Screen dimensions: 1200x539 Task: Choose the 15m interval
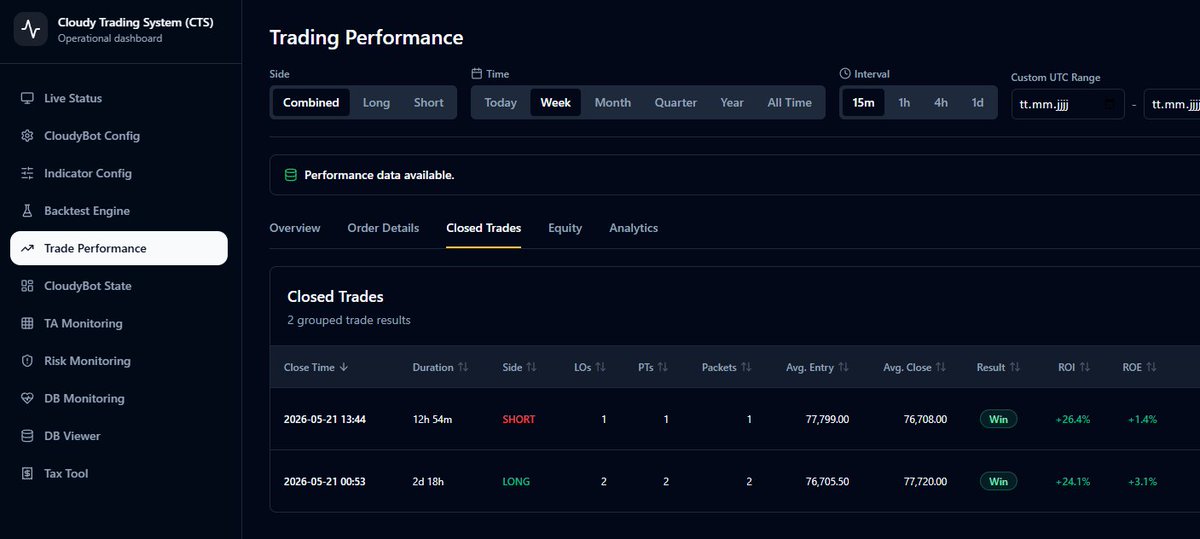pos(863,103)
